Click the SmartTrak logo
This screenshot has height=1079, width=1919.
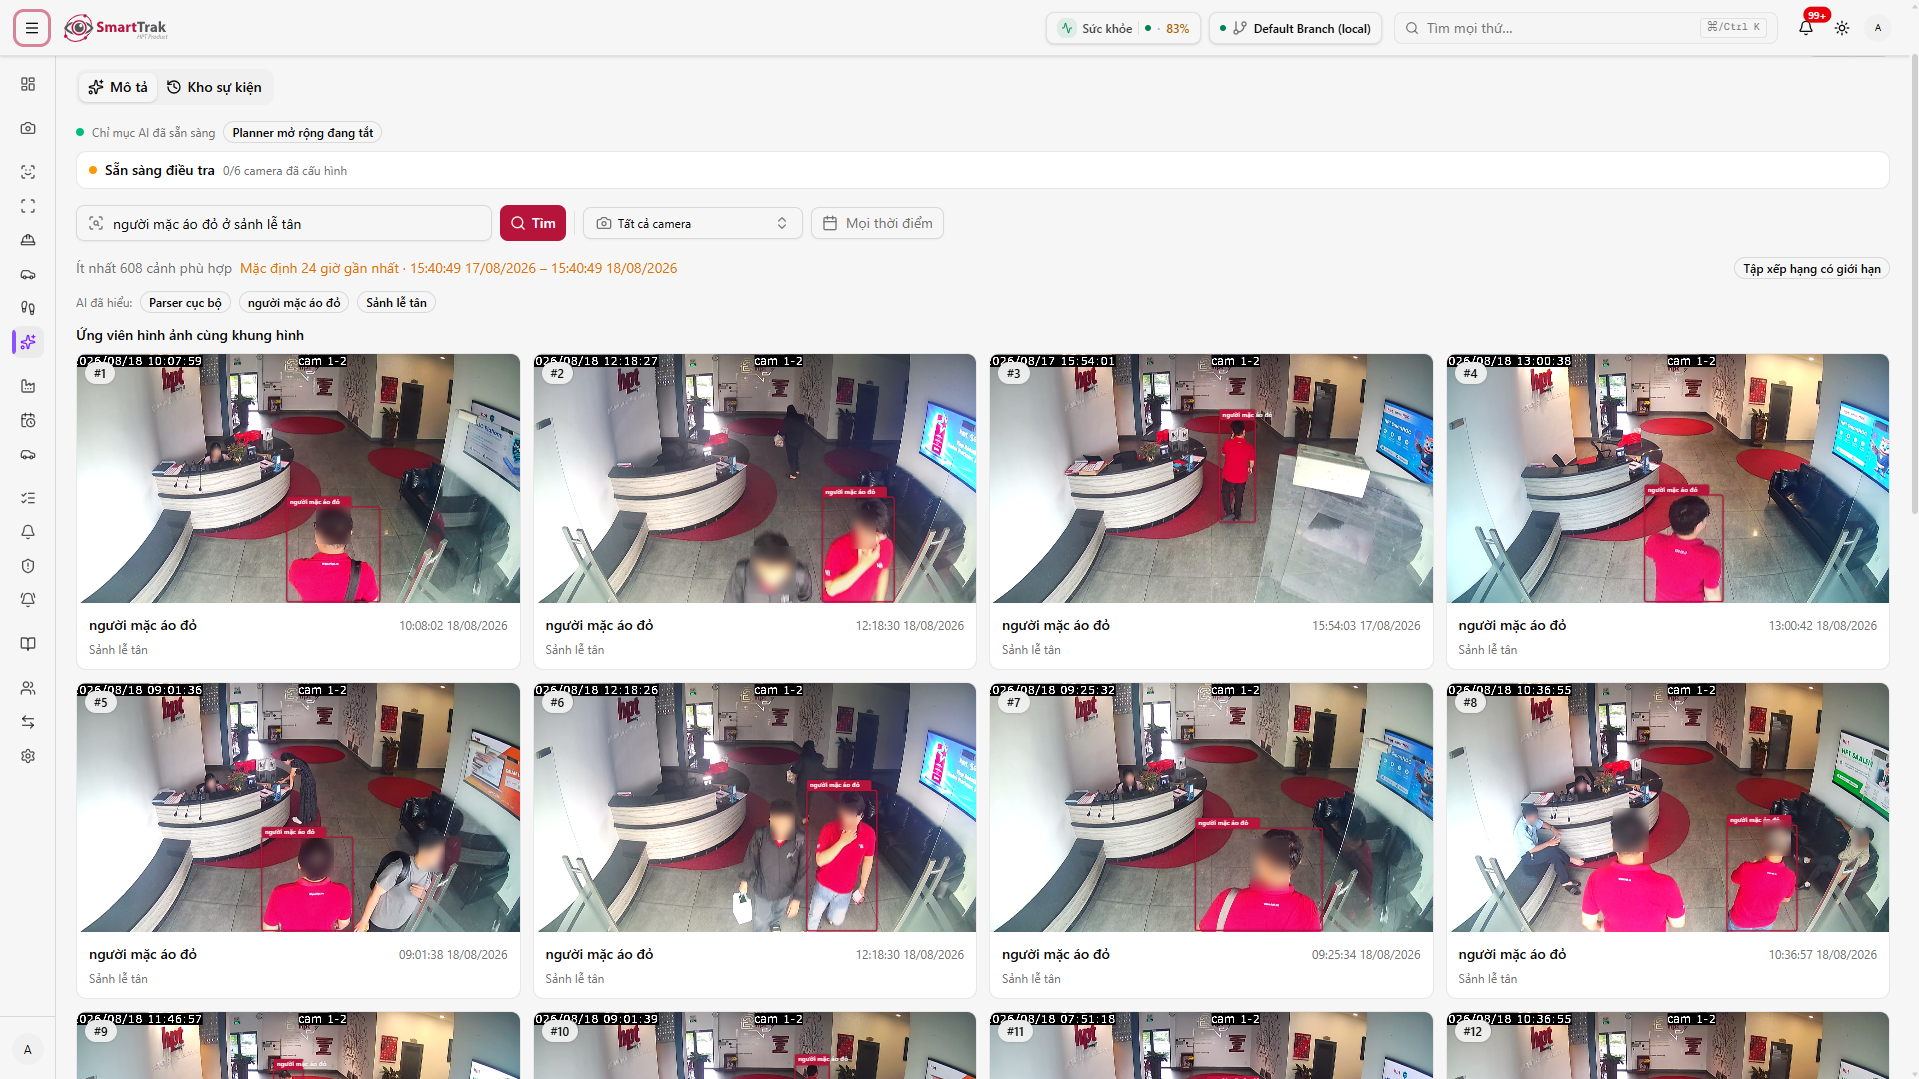tap(115, 28)
